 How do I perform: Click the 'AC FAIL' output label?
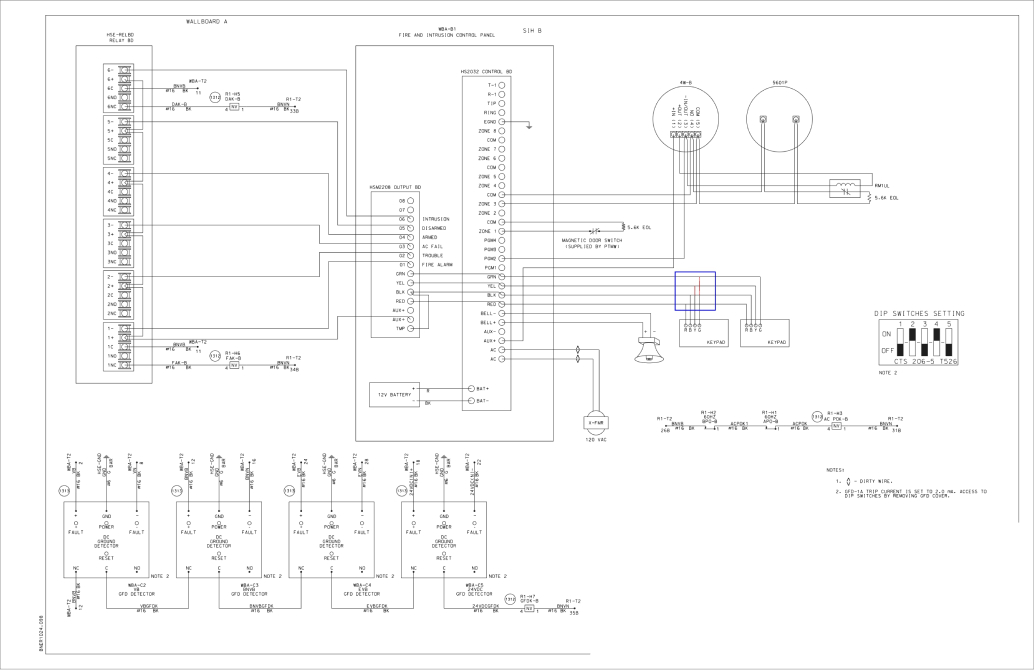433,247
